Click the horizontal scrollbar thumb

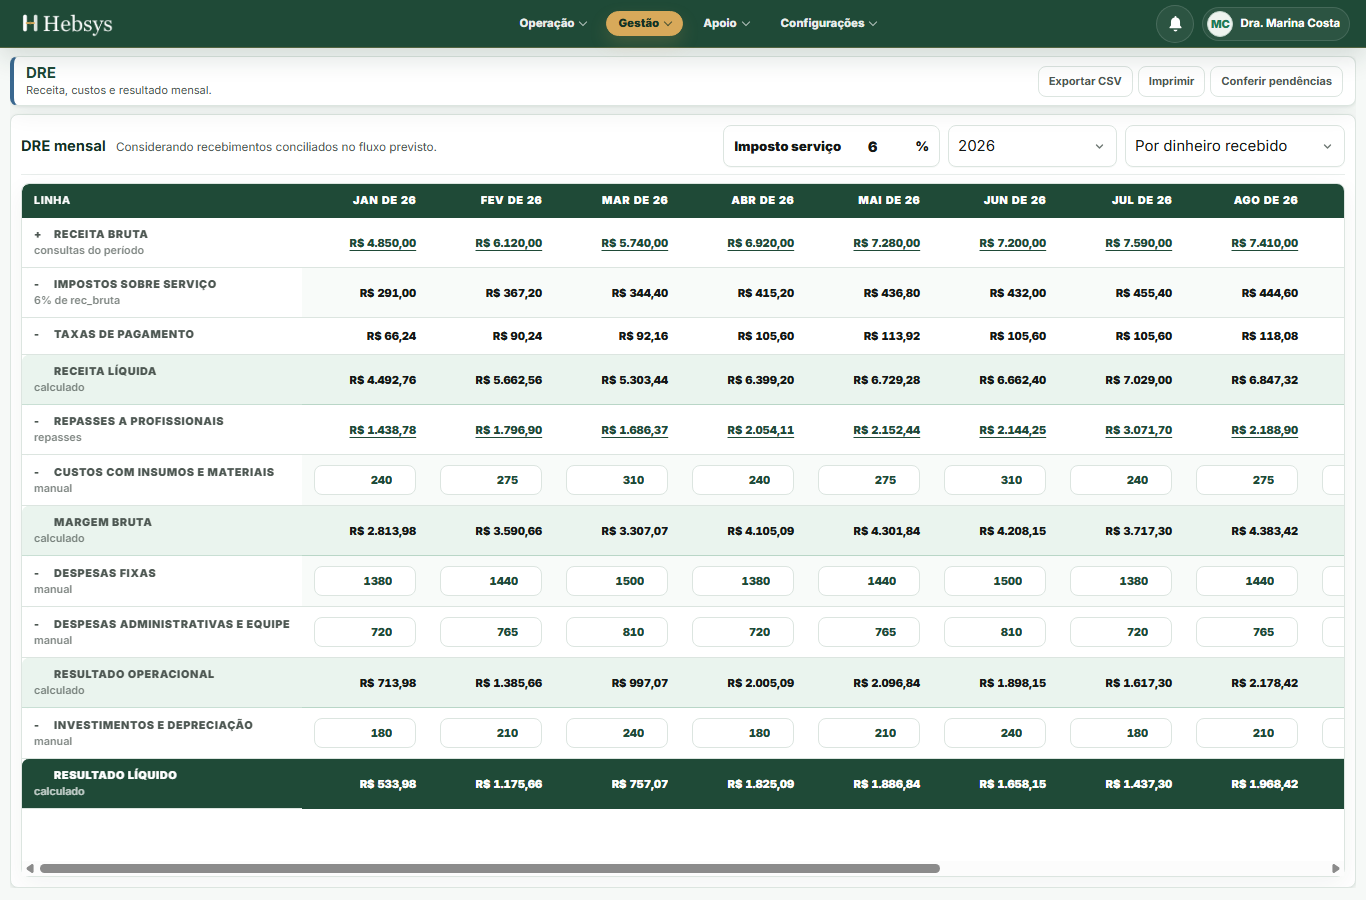pos(490,868)
